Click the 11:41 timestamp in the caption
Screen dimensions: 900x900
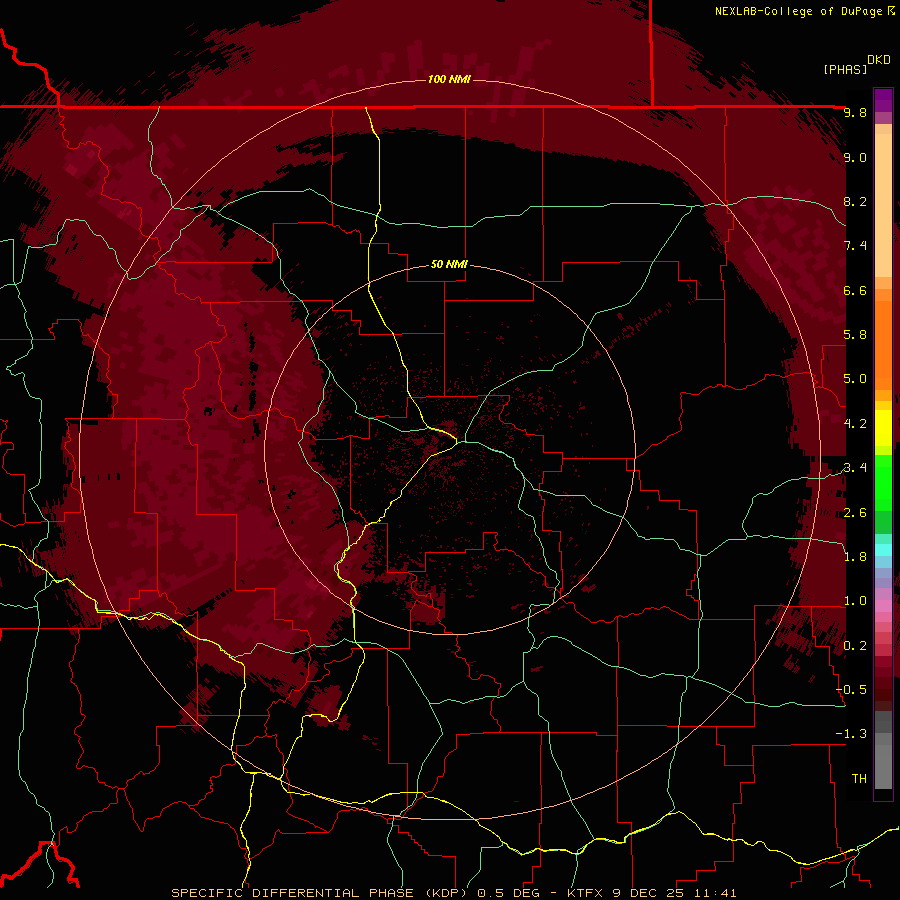click(715, 893)
